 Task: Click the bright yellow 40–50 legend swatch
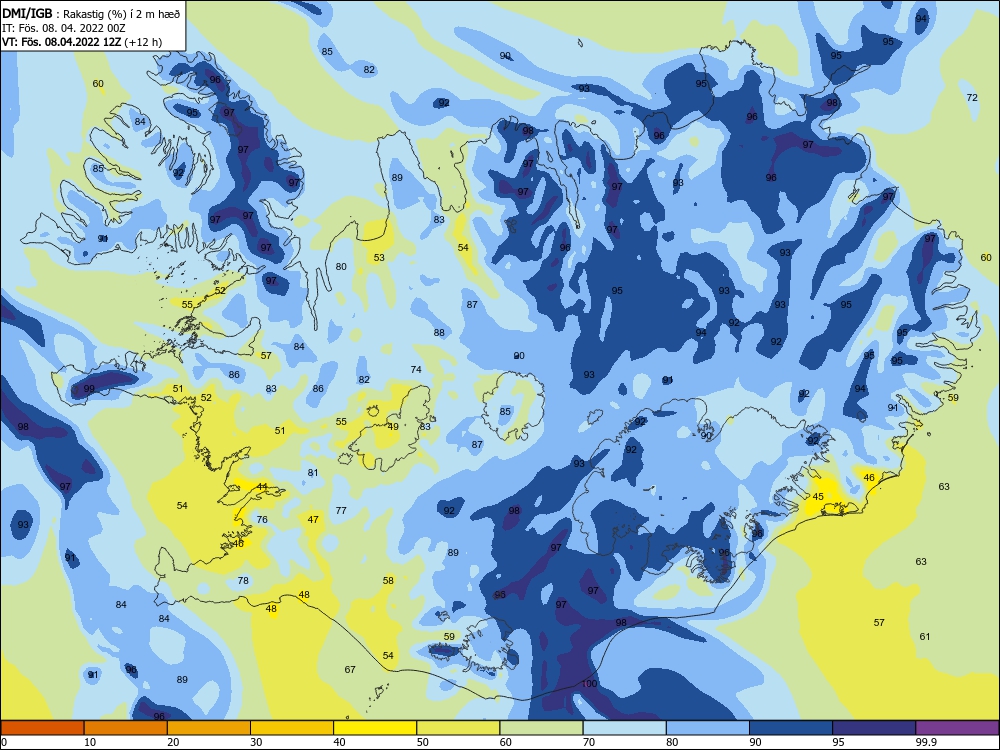[x=375, y=728]
